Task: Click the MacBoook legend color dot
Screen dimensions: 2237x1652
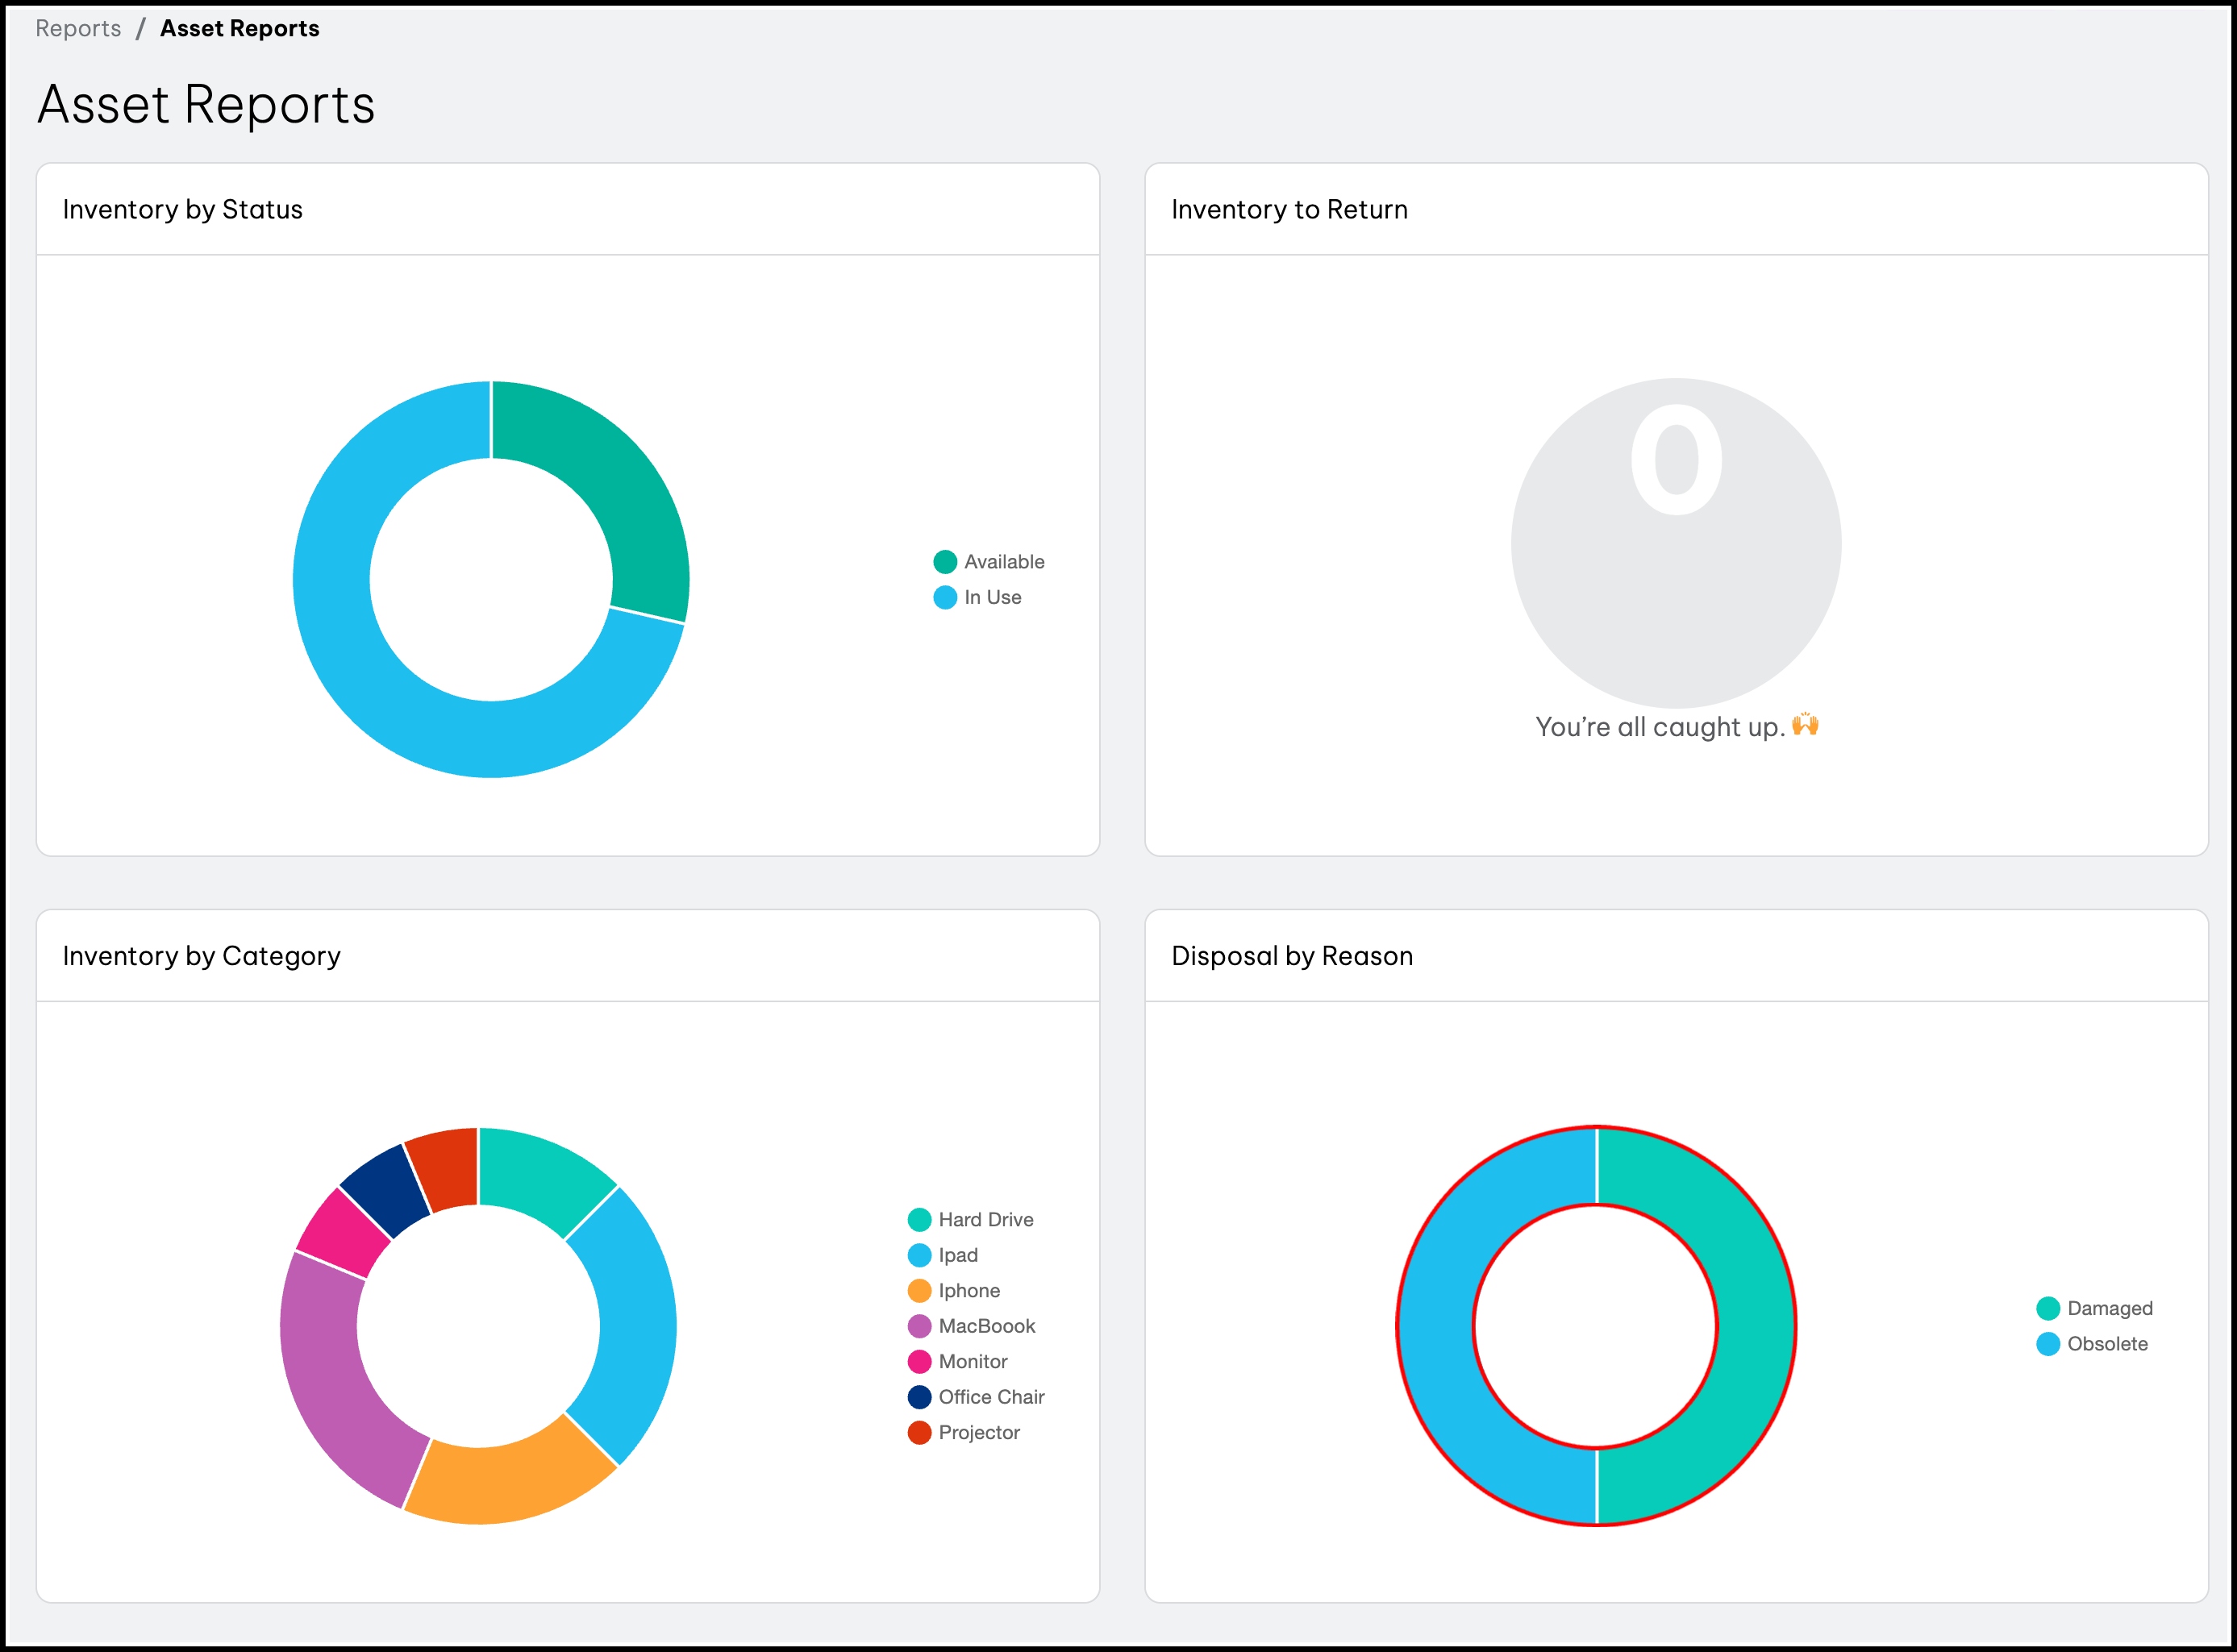Action: 919,1326
